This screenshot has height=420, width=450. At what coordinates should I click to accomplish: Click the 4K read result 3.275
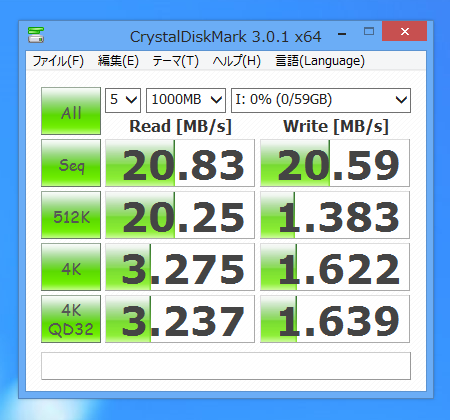coord(180,267)
